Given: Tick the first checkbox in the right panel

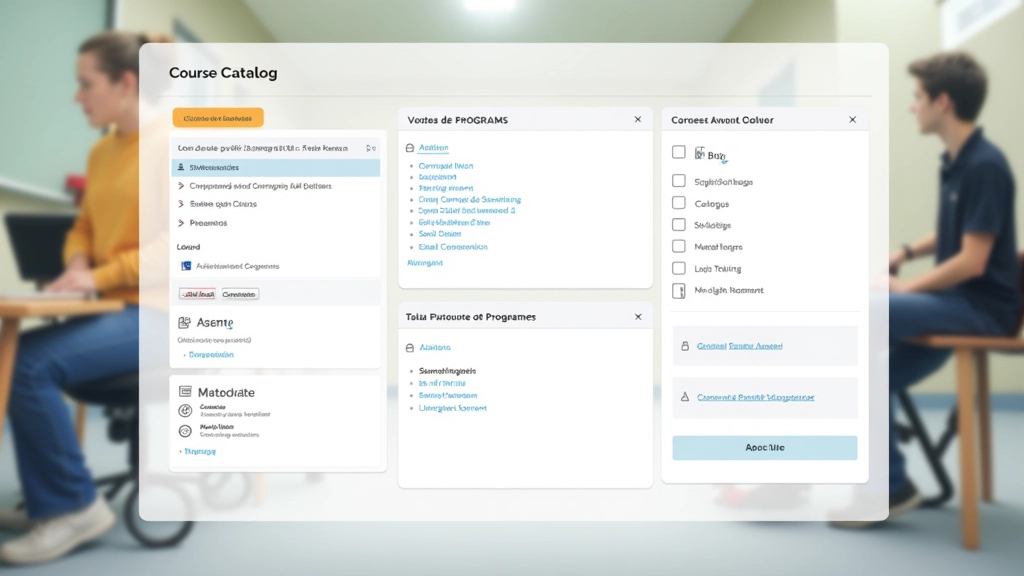Looking at the screenshot, I should [x=679, y=152].
